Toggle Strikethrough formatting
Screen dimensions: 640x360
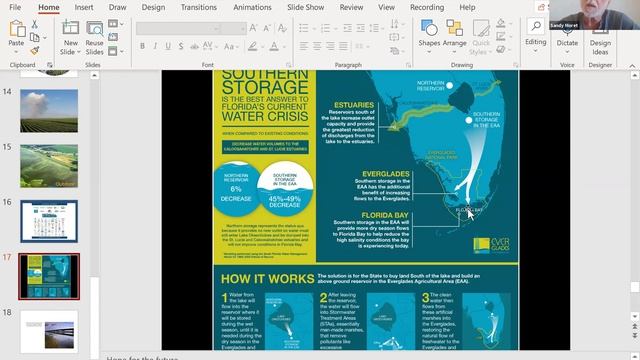coord(194,46)
